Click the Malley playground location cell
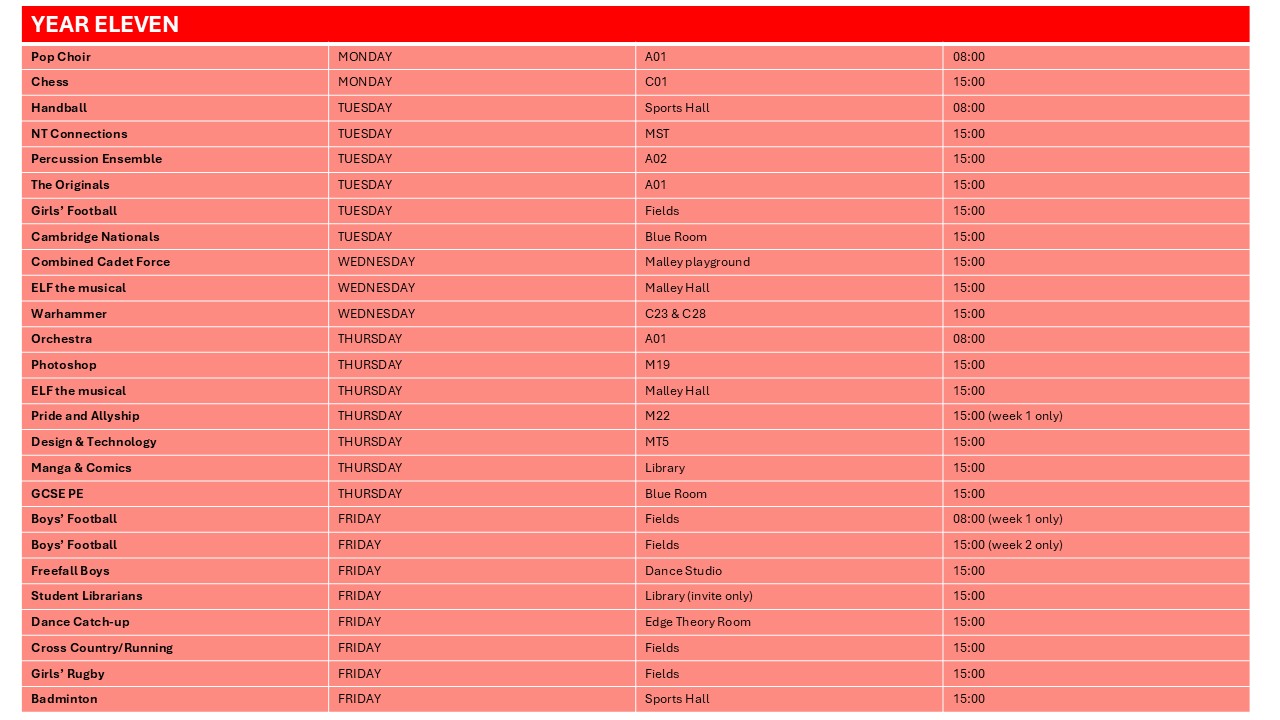Viewport: 1280px width, 720px height. pyautogui.click(x=697, y=262)
